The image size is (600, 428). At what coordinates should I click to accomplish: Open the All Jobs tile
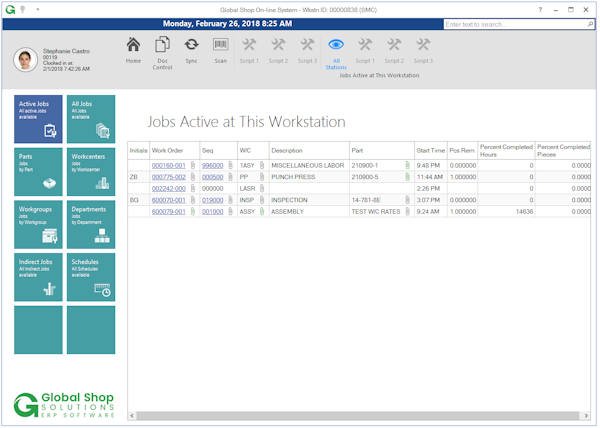(x=91, y=119)
